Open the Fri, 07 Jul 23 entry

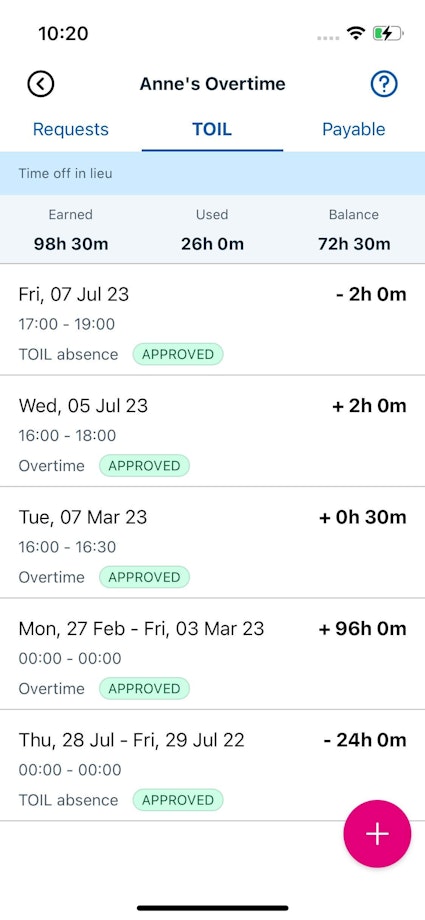pyautogui.click(x=212, y=319)
